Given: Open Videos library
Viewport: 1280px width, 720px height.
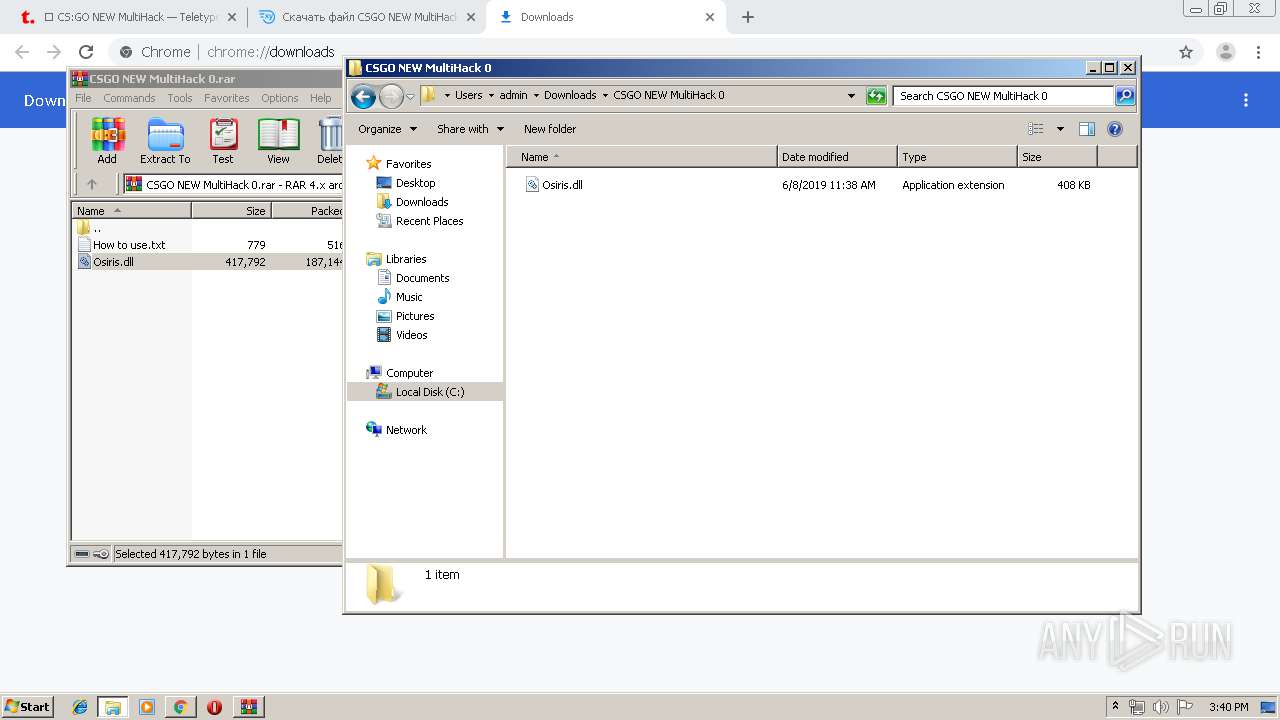Looking at the screenshot, I should coord(402,335).
